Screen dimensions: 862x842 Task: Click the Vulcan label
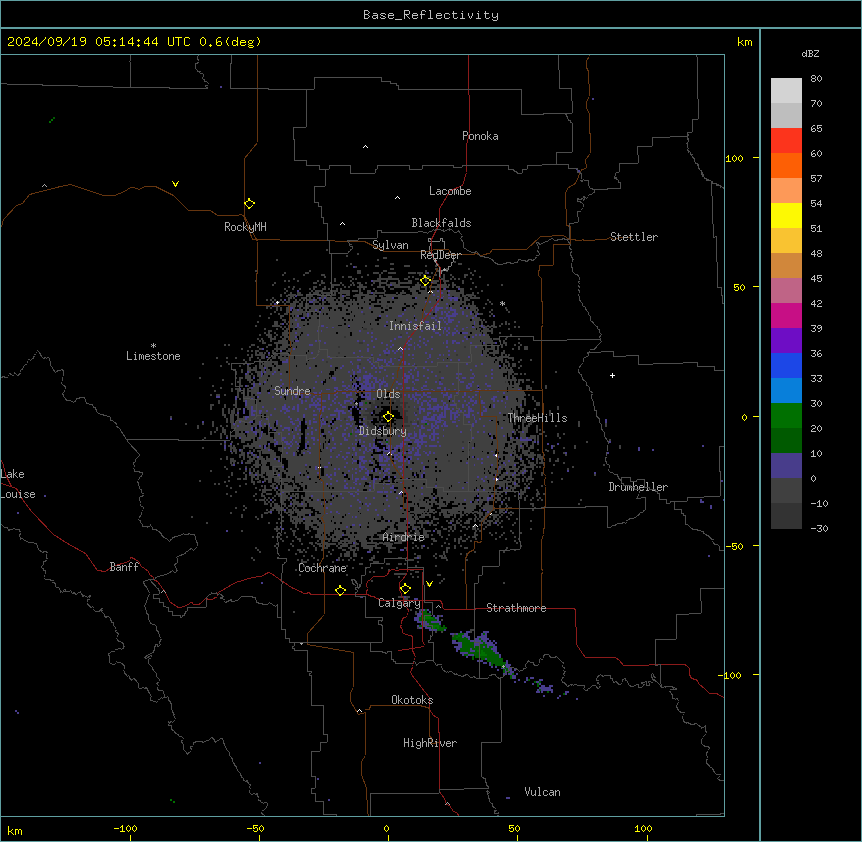543,792
